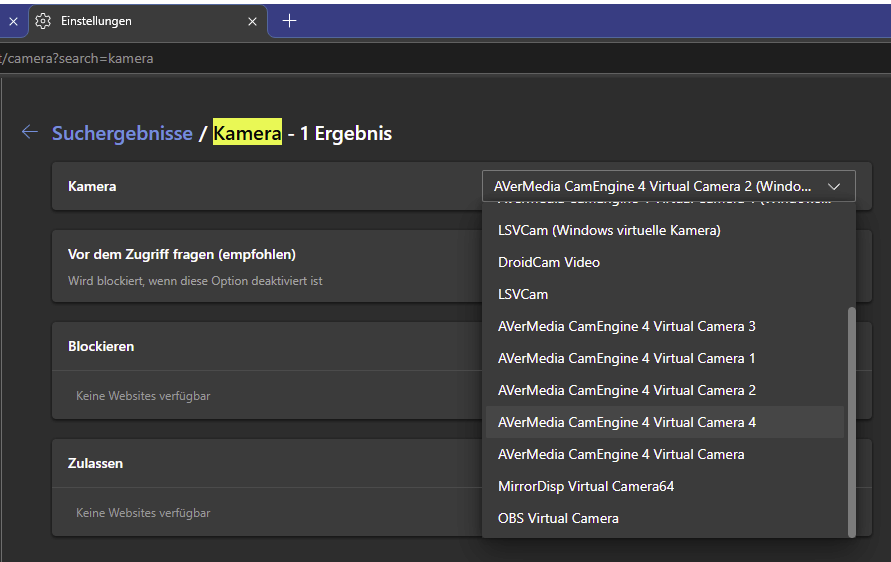Viewport: 891px width, 562px height.
Task: Click the back arrow beside Suchergebnisse
Action: pos(30,132)
